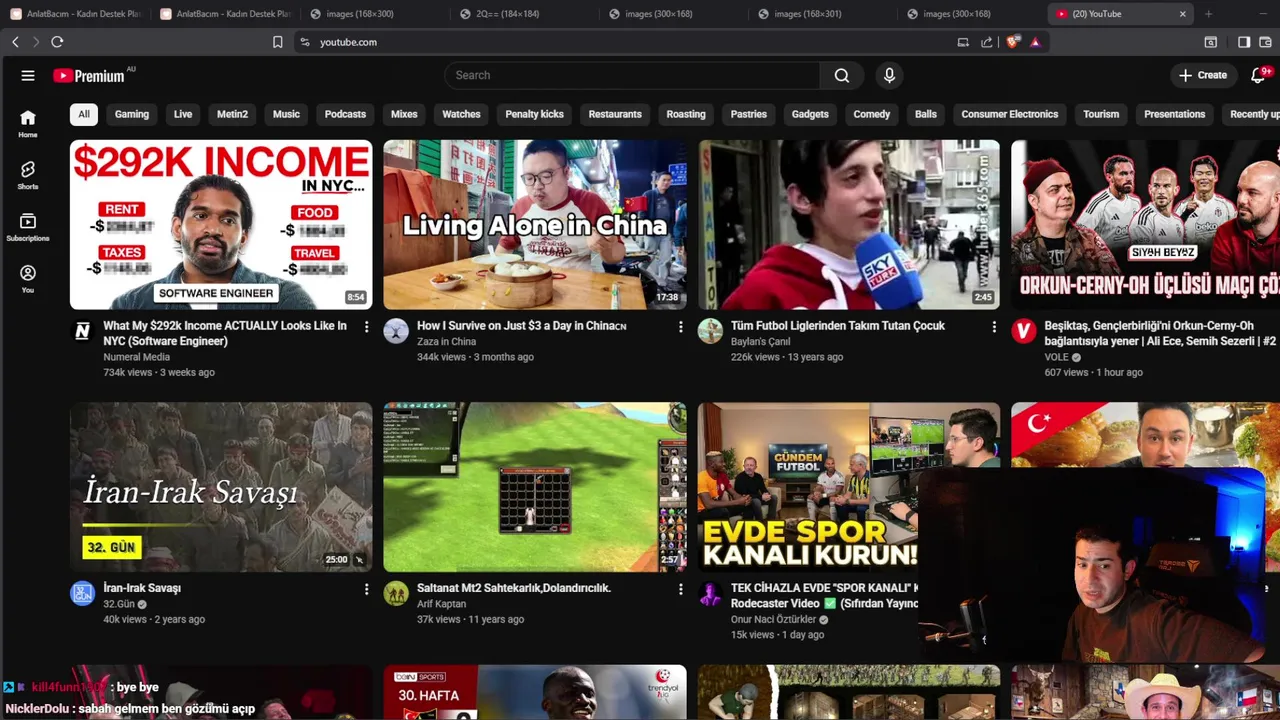Select the Roasting filter chip

pyautogui.click(x=686, y=114)
